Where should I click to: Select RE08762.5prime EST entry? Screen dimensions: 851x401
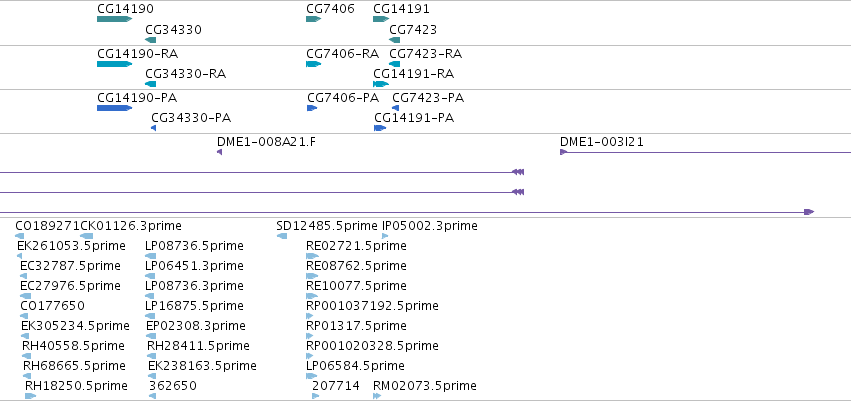(356, 266)
